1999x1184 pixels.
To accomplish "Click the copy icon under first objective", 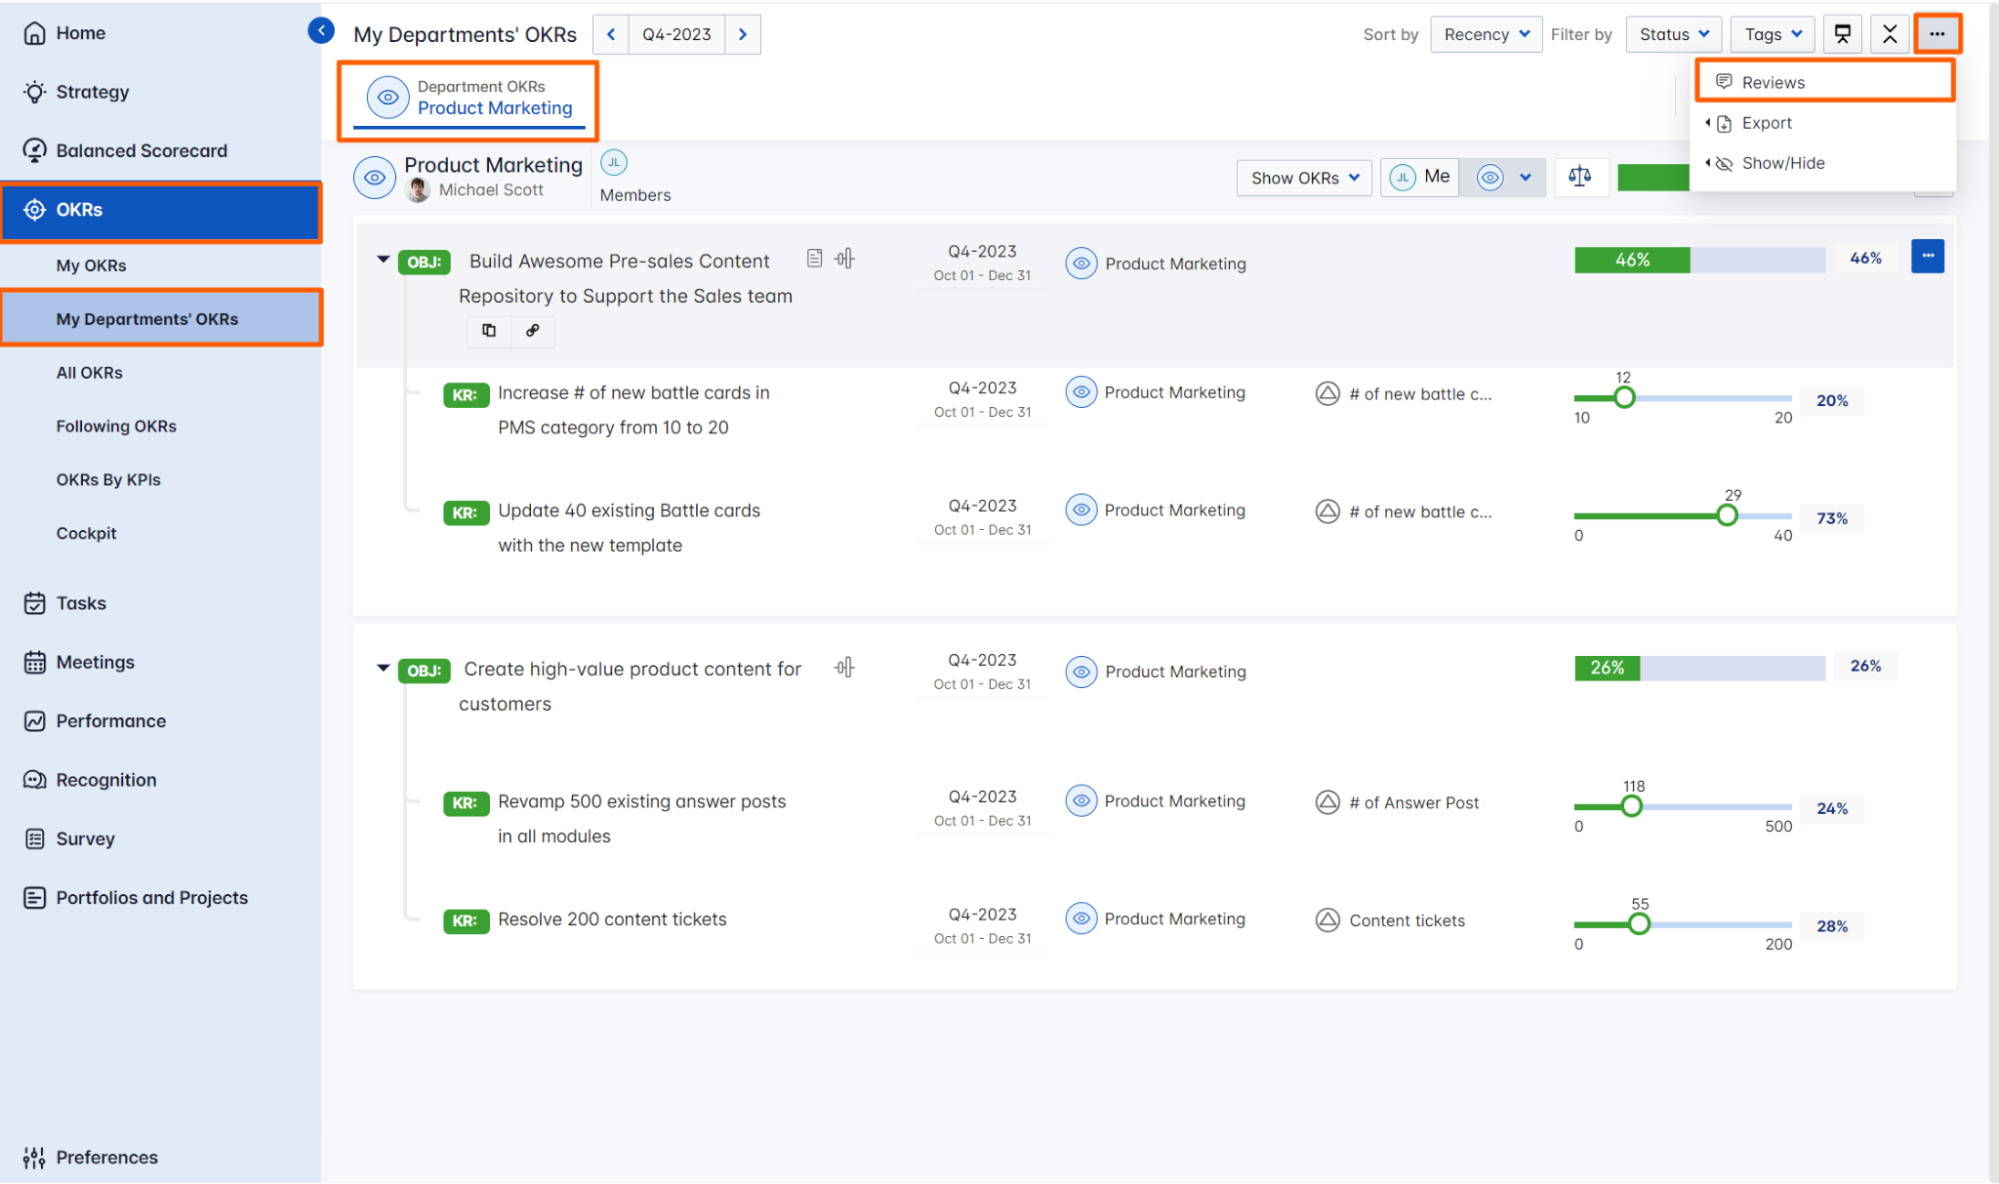I will (489, 330).
